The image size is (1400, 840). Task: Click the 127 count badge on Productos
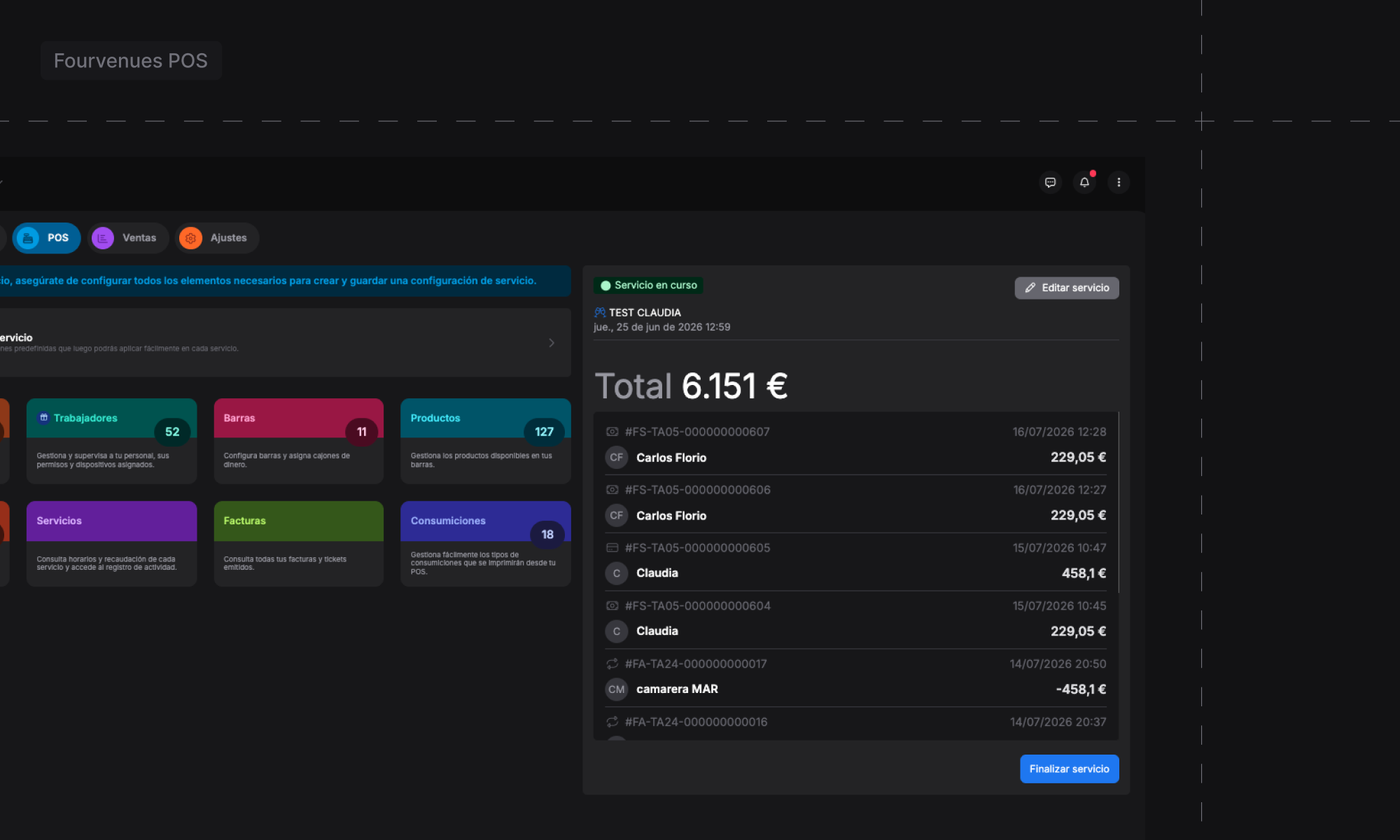coord(544,432)
